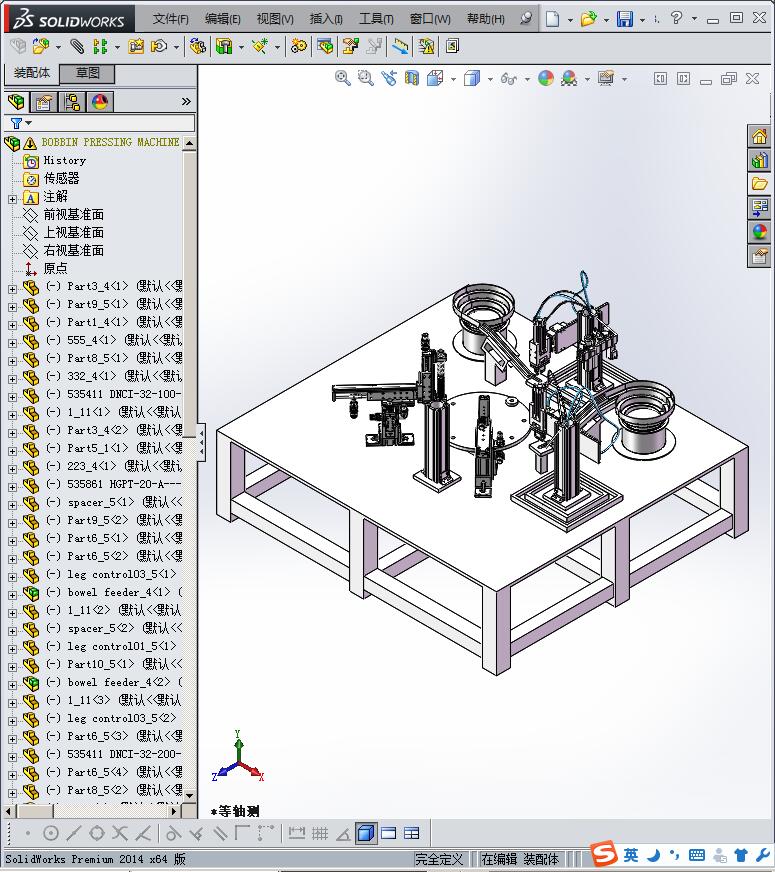Viewport: 775px width, 872px height.
Task: Click the Section View icon
Action: tap(411, 78)
